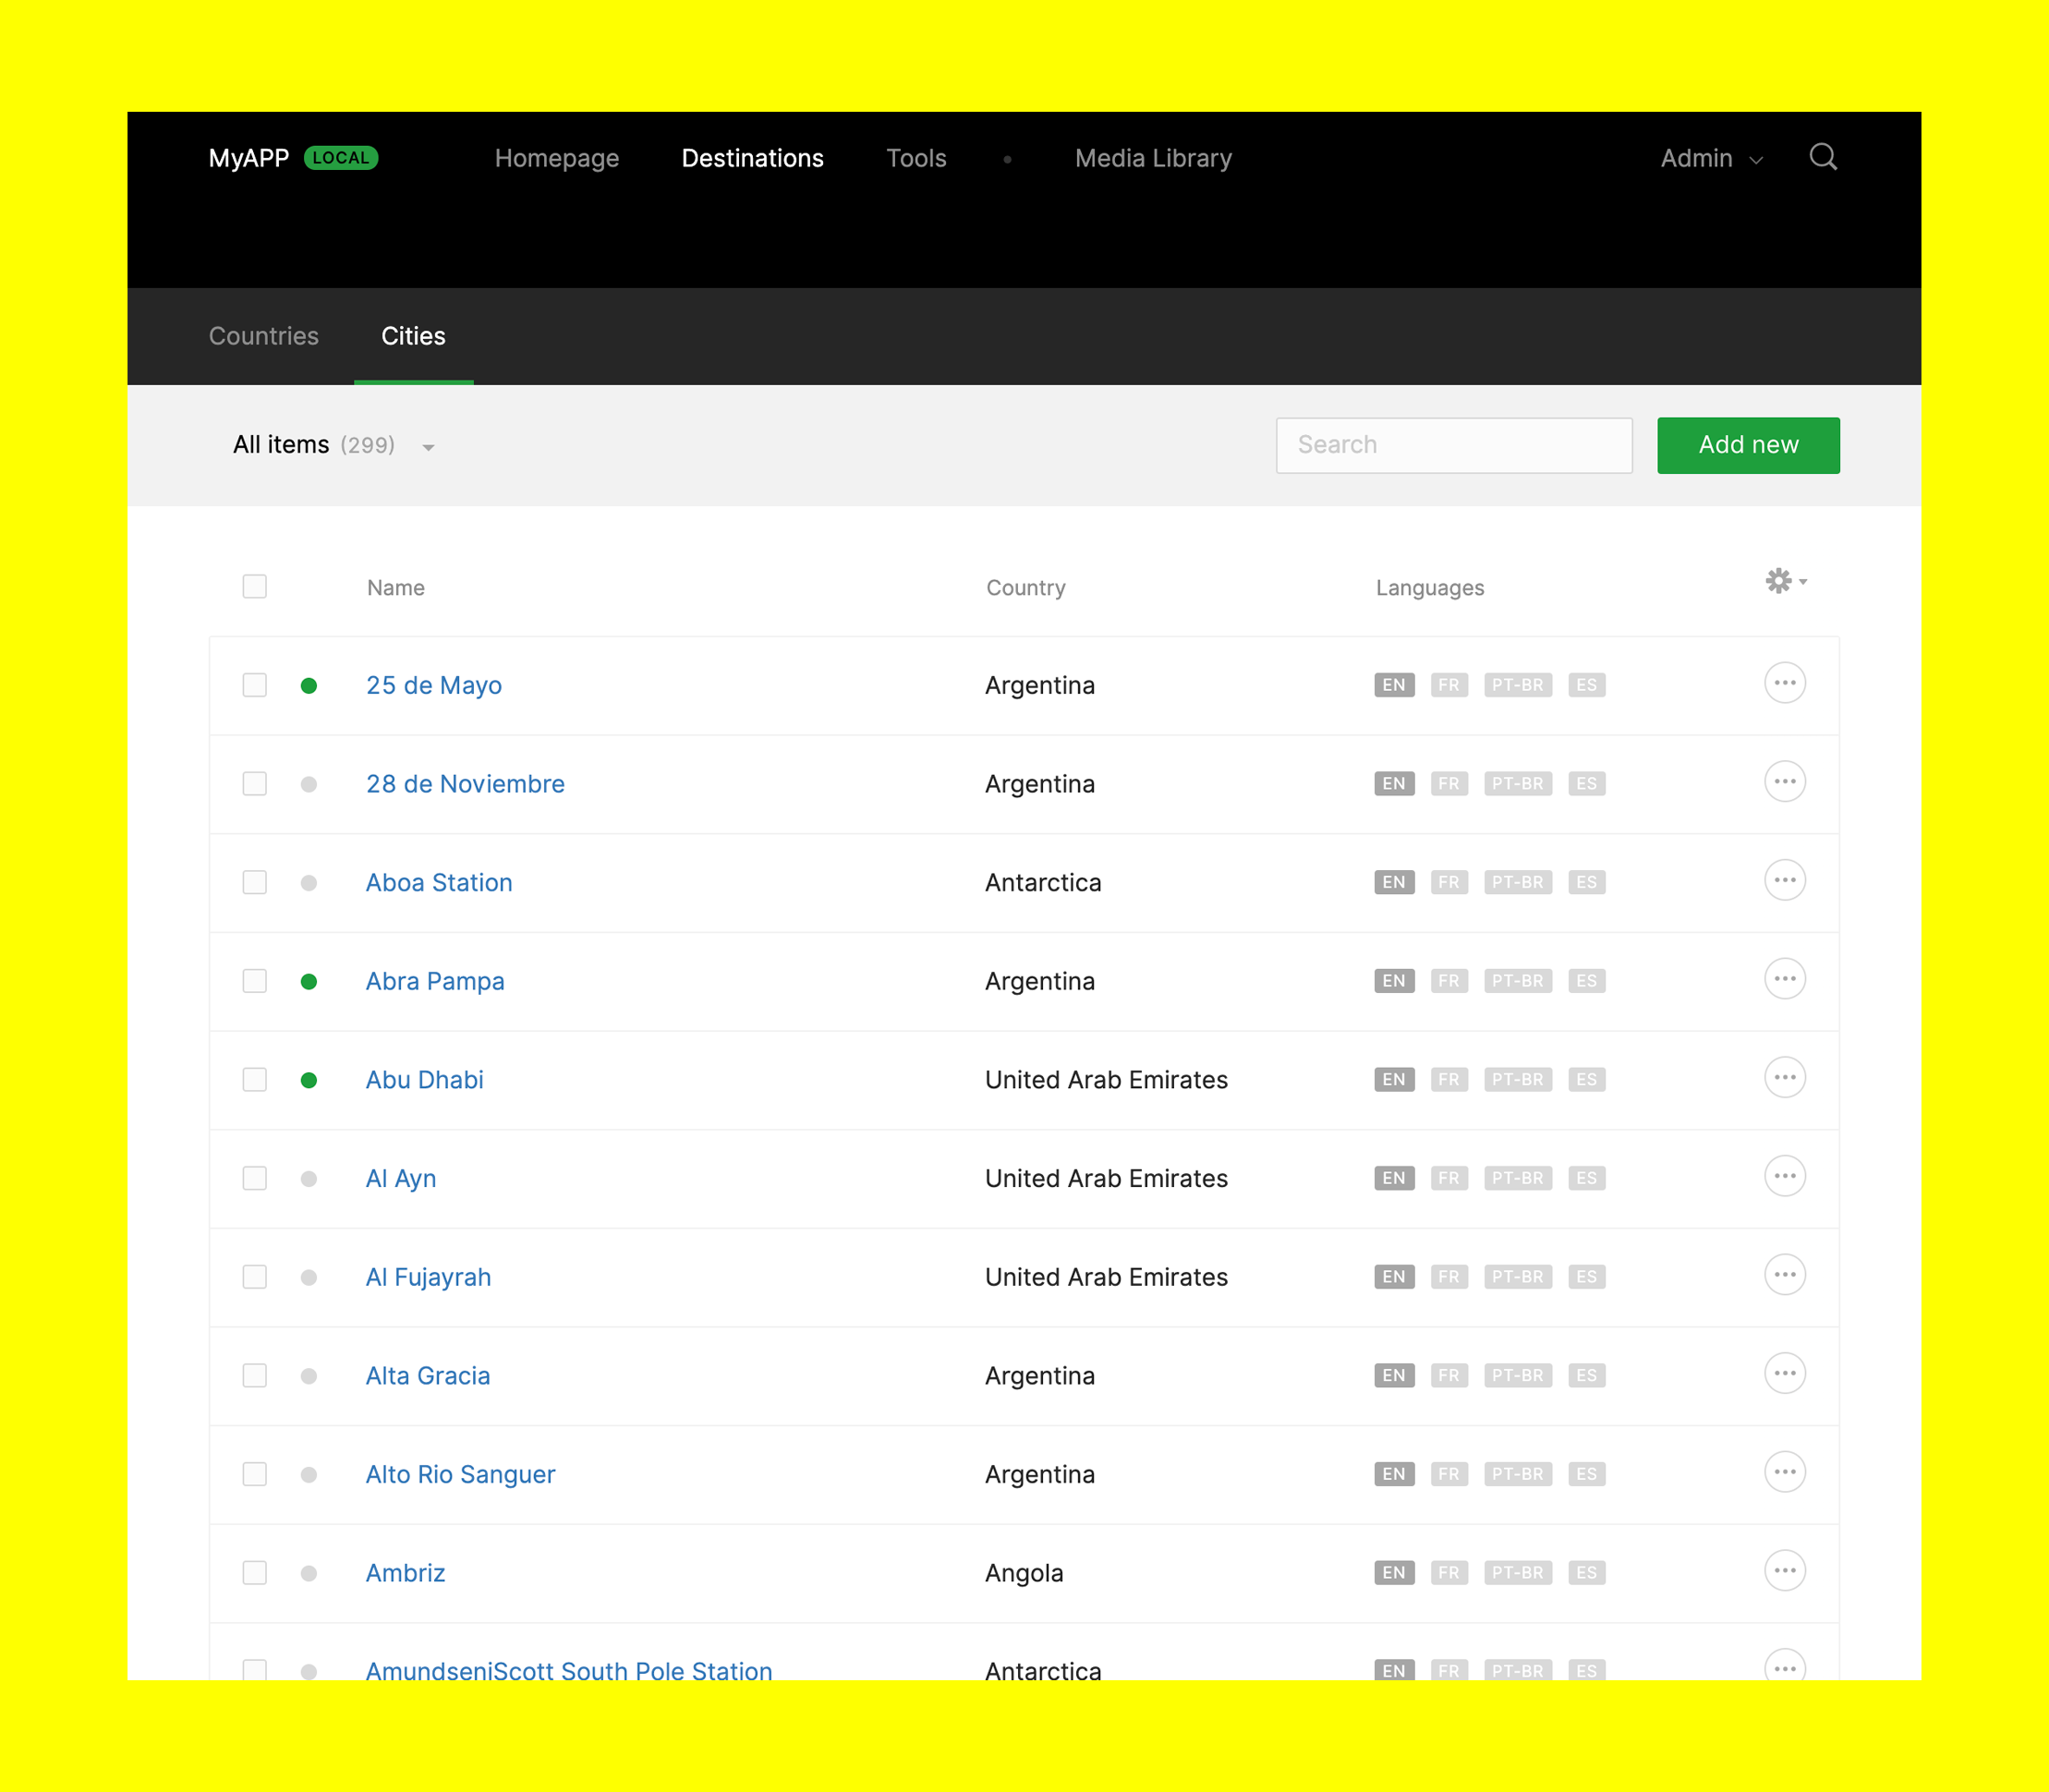Viewport: 2049px width, 1792px height.
Task: Click the green status dot of Abra Pampa
Action: tap(309, 982)
